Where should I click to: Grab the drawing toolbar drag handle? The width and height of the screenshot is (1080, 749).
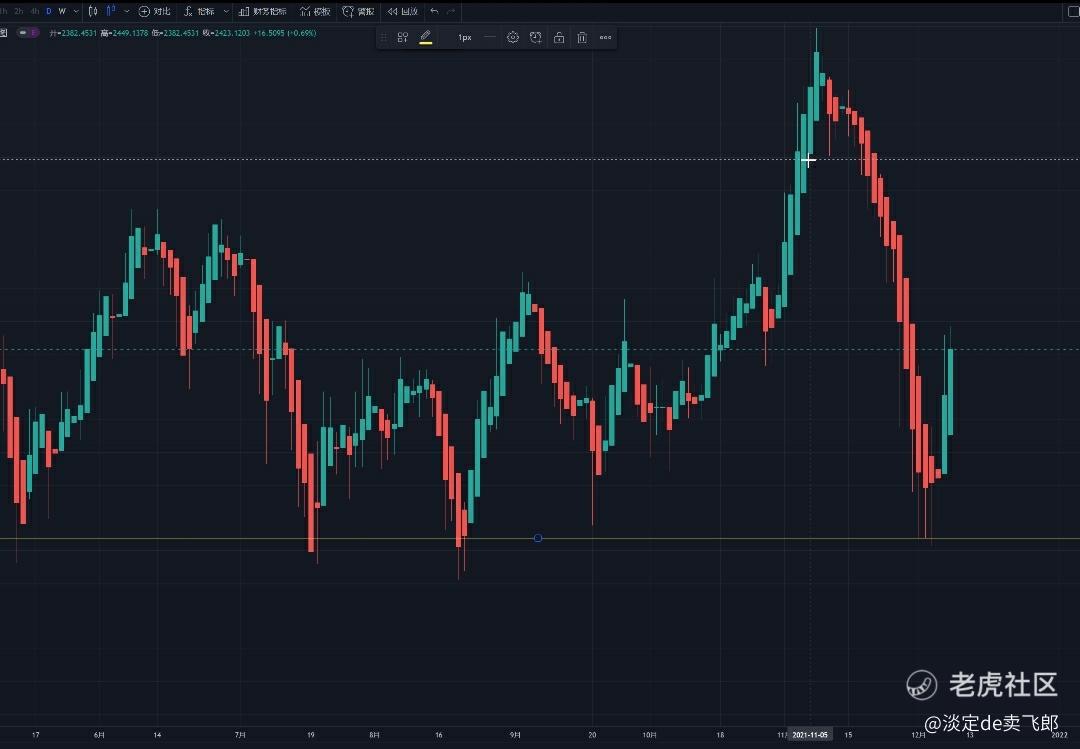click(384, 38)
